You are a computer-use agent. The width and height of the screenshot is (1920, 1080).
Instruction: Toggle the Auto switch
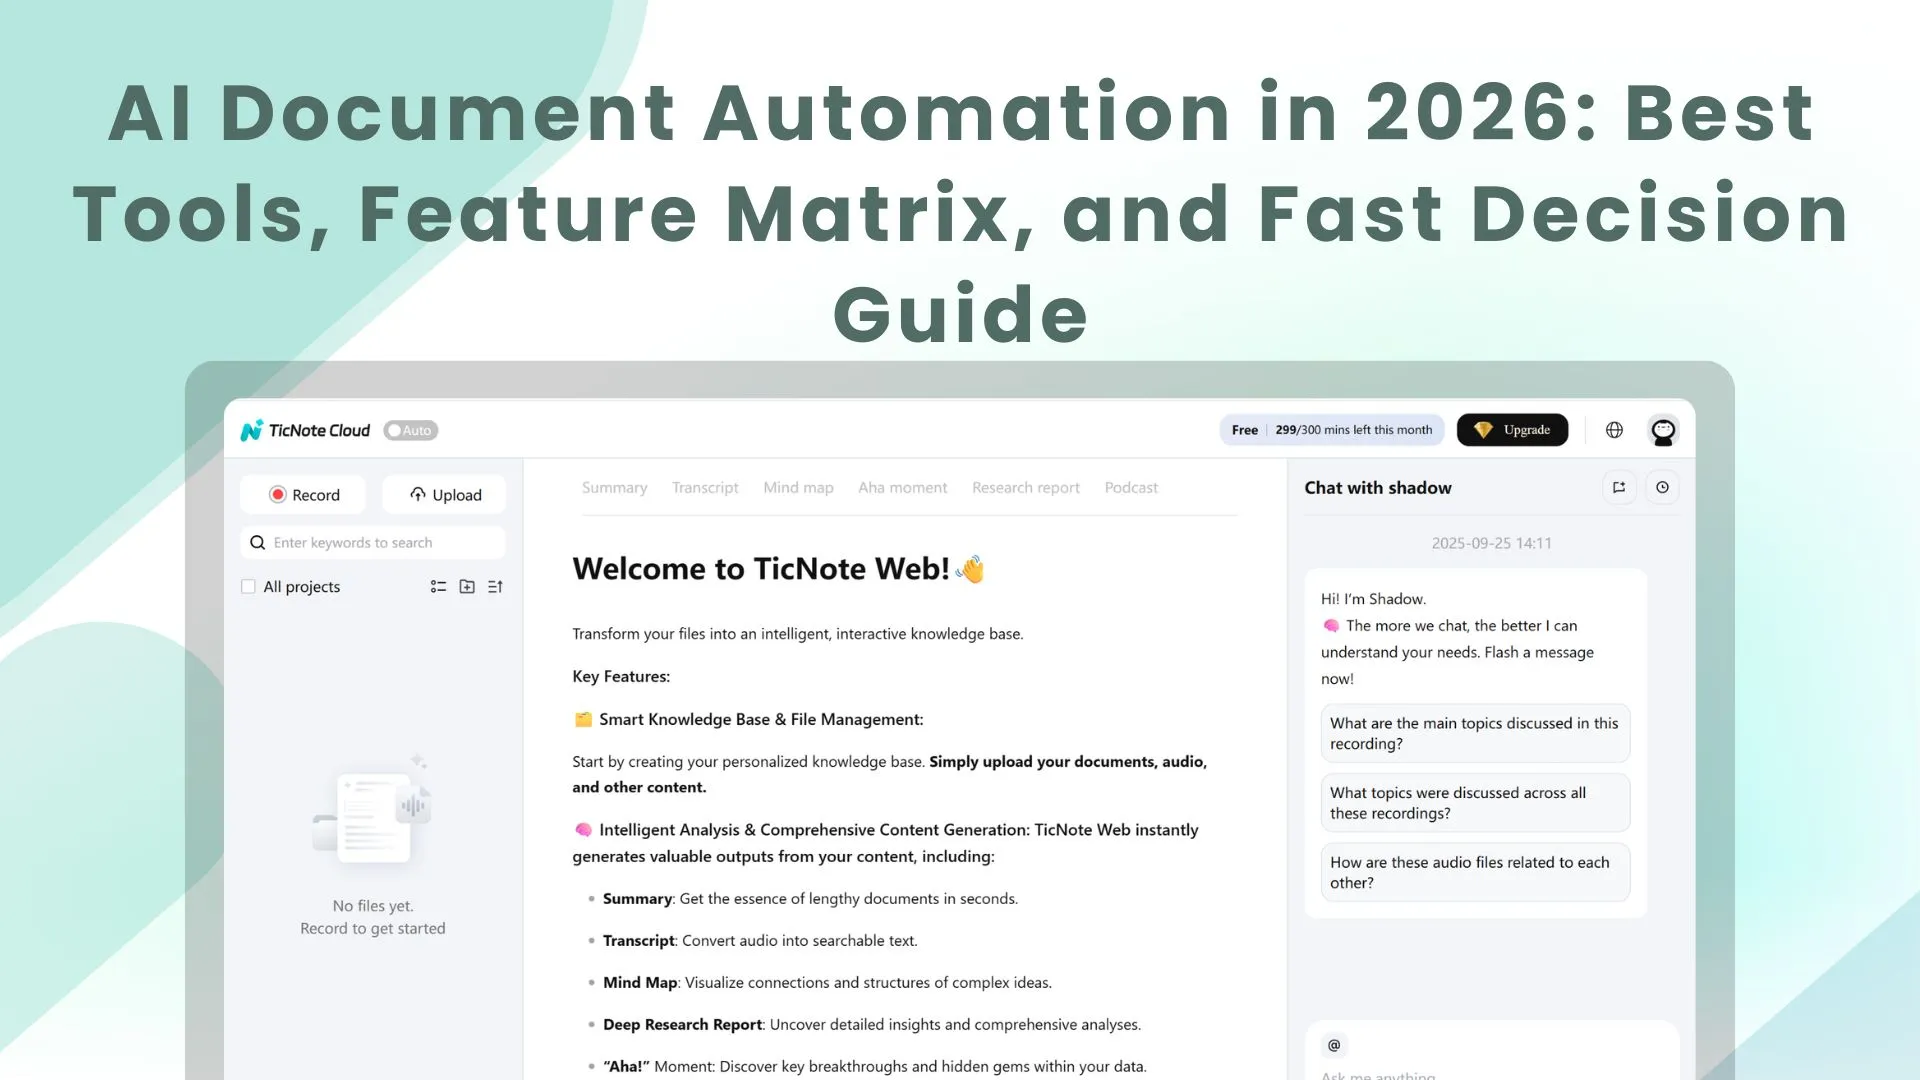pos(411,430)
